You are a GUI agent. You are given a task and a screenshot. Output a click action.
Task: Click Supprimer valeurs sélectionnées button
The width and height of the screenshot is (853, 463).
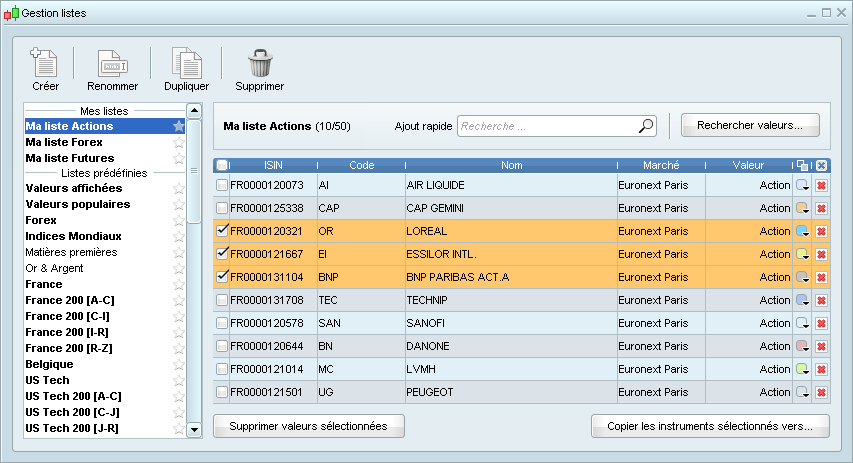(308, 426)
